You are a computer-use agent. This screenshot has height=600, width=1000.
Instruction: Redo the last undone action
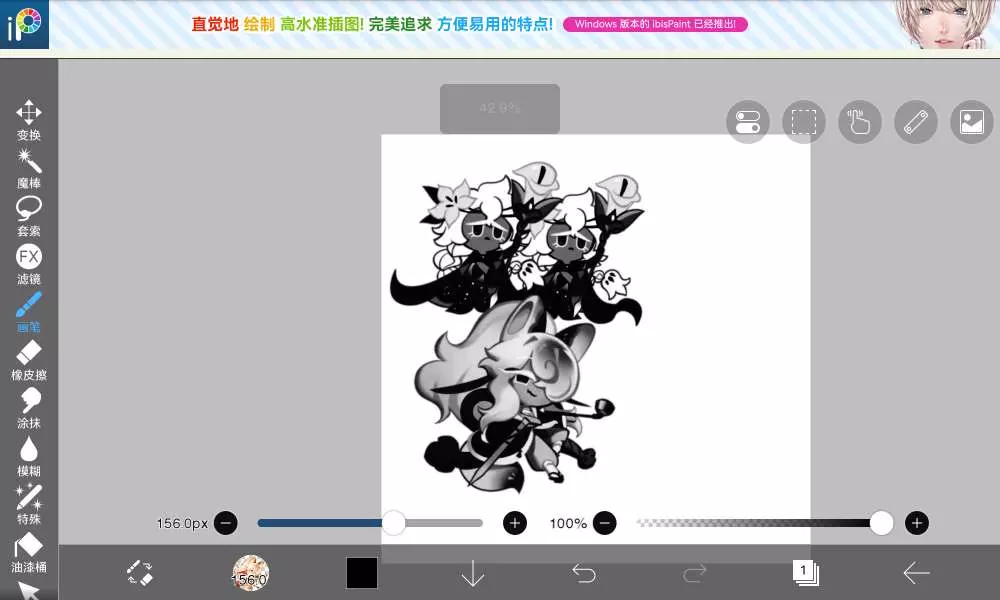click(694, 573)
